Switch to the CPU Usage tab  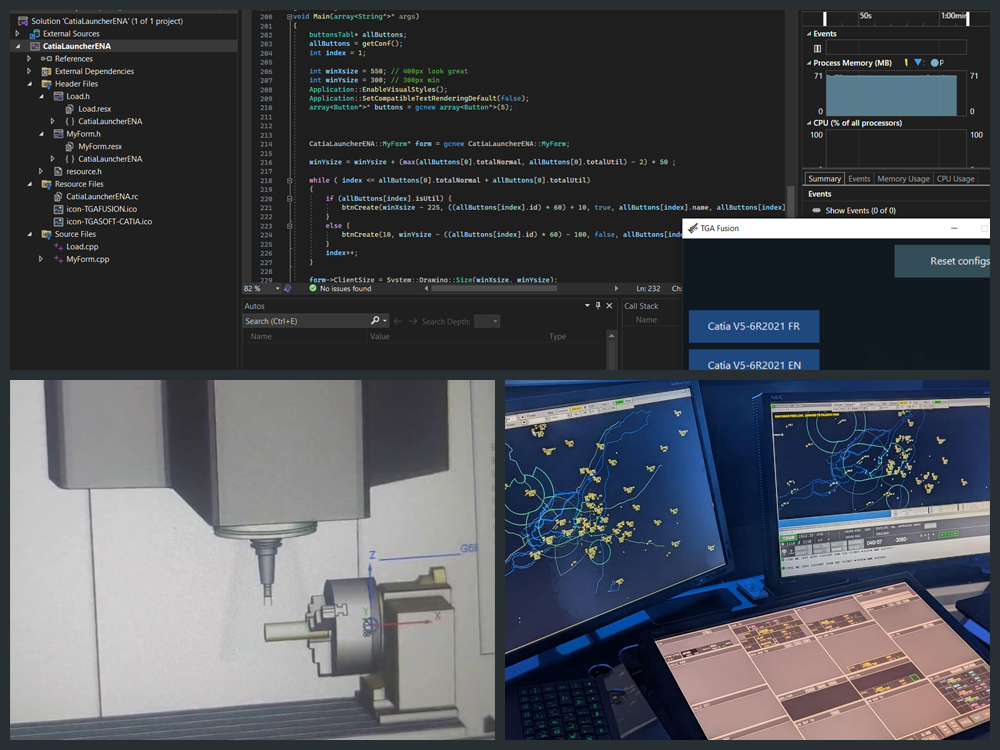955,179
